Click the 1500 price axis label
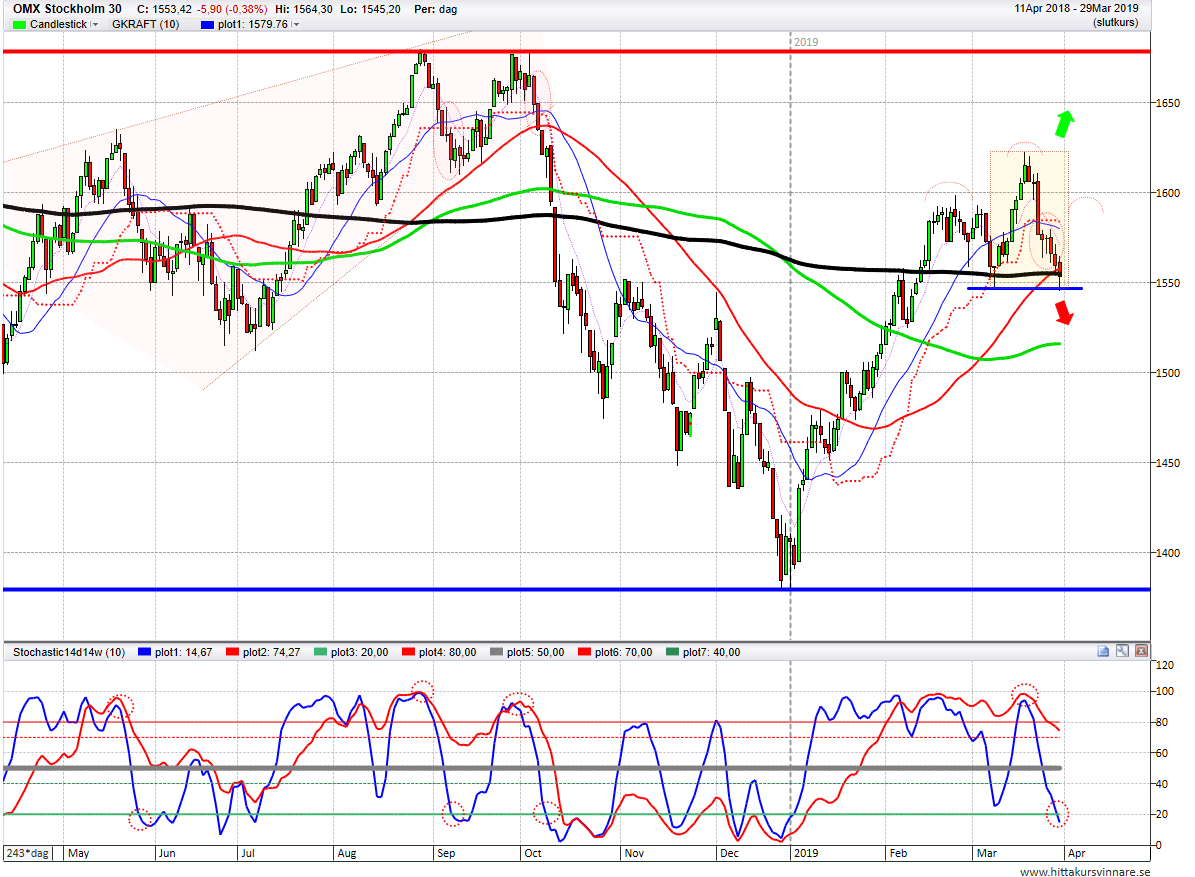 click(x=1167, y=373)
